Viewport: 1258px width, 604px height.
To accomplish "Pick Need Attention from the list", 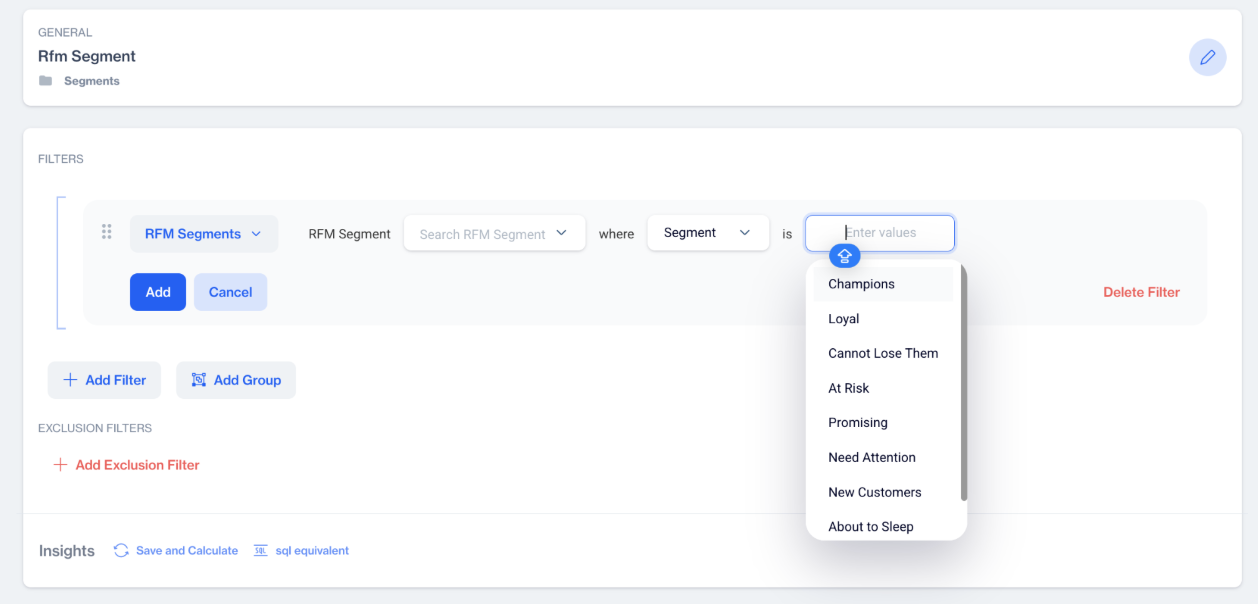I will [884, 457].
